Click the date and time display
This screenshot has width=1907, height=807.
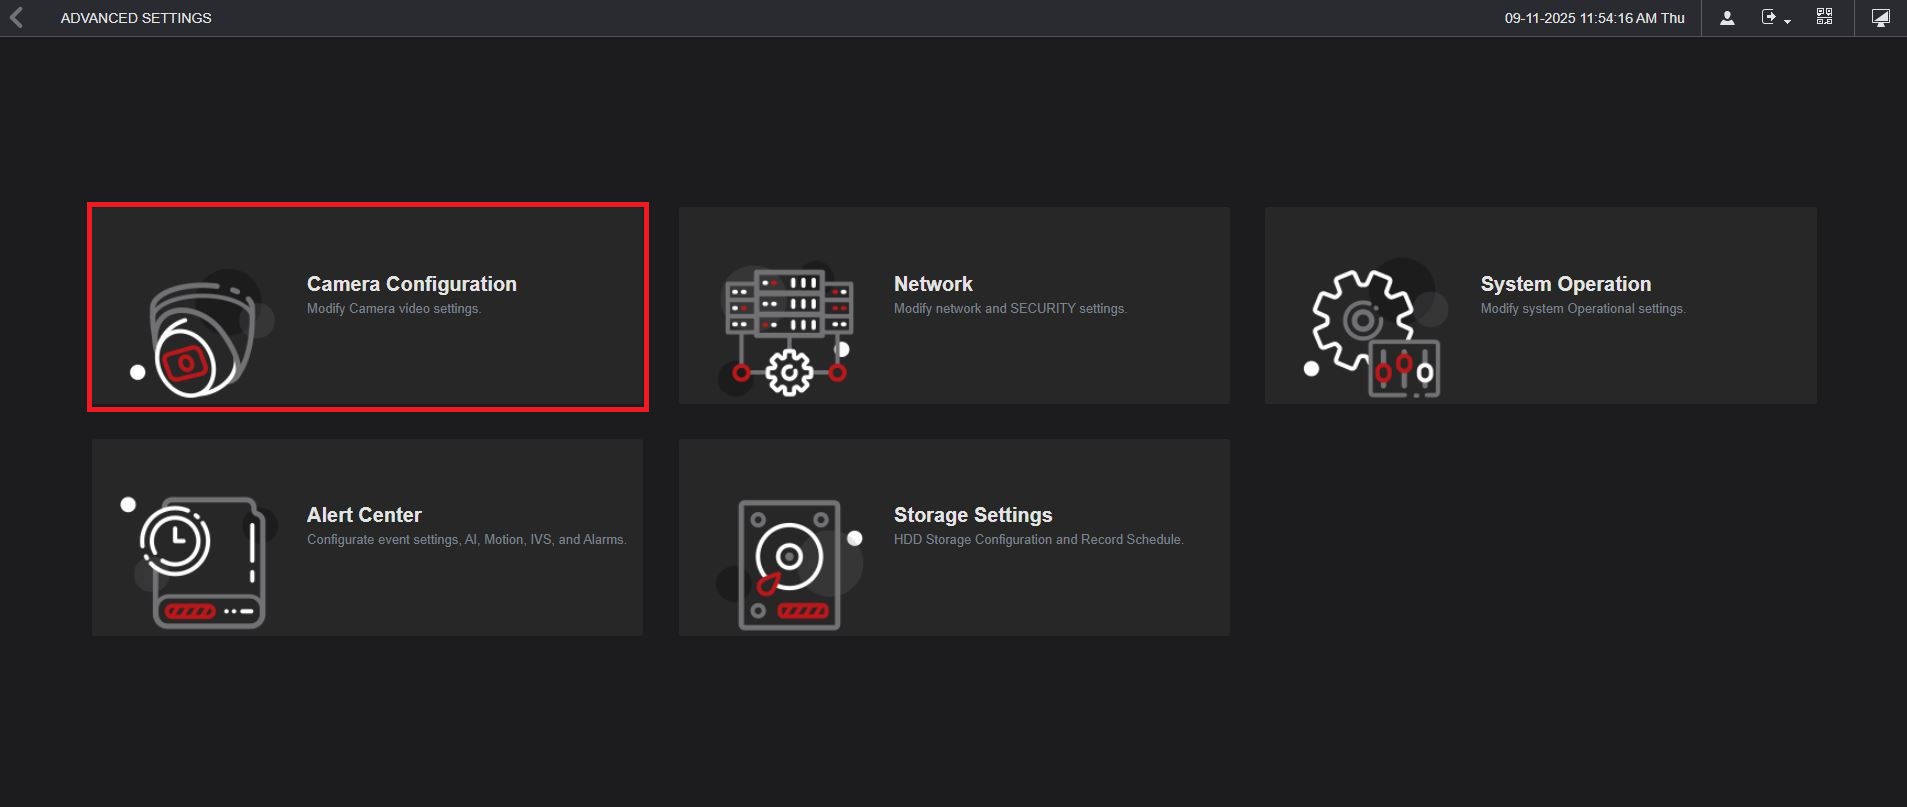coord(1594,18)
